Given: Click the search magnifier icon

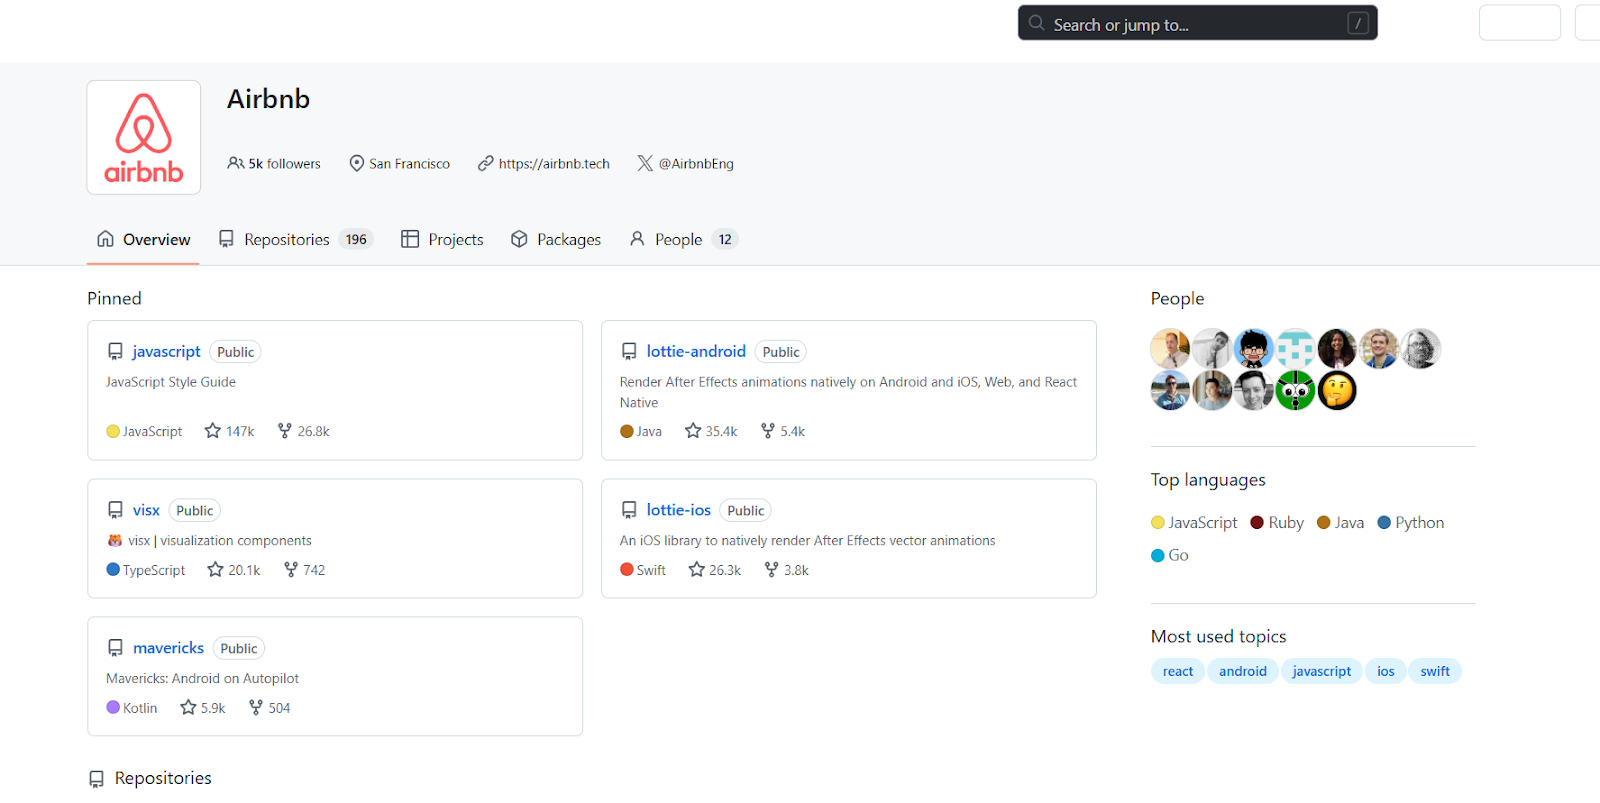Looking at the screenshot, I should (1036, 23).
